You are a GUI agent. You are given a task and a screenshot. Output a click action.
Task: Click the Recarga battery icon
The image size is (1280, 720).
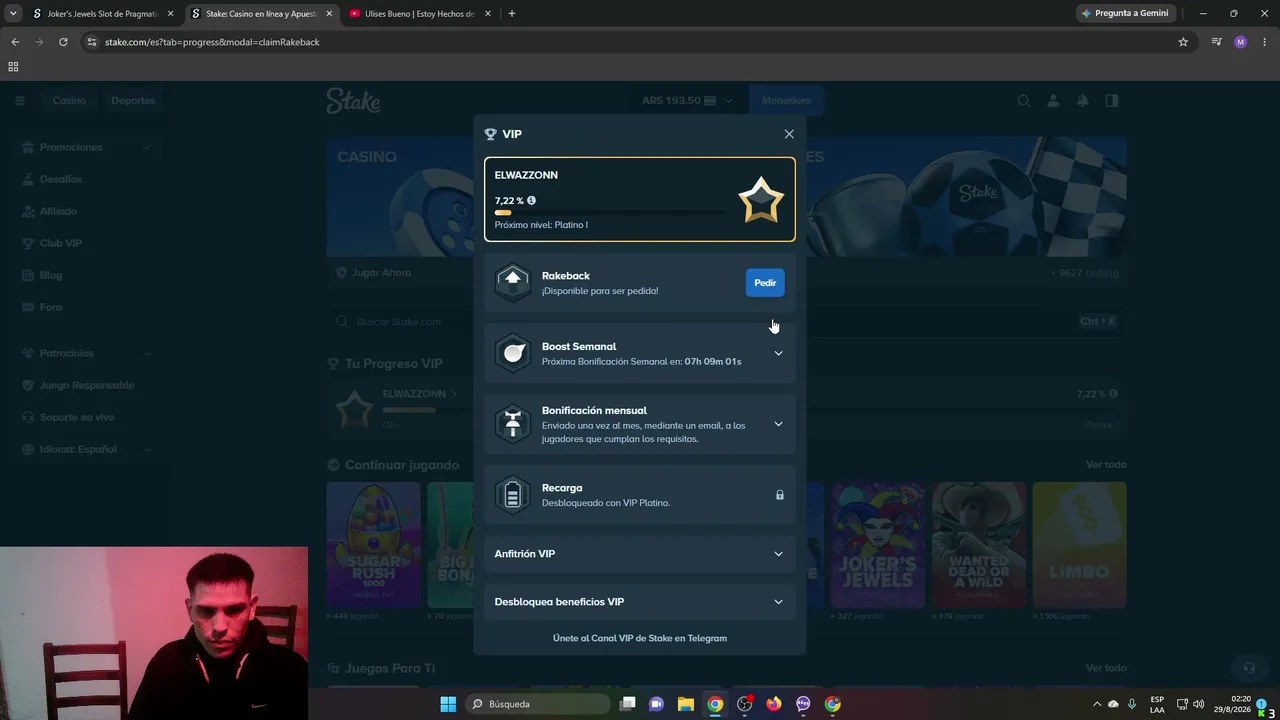pos(513,495)
